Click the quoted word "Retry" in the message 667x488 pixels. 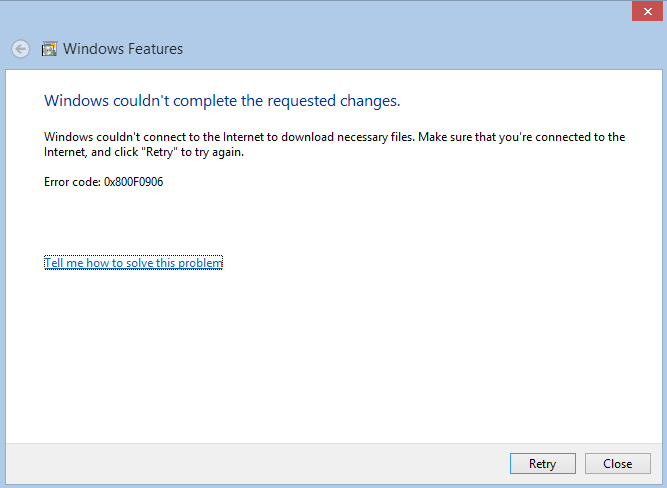[x=160, y=152]
